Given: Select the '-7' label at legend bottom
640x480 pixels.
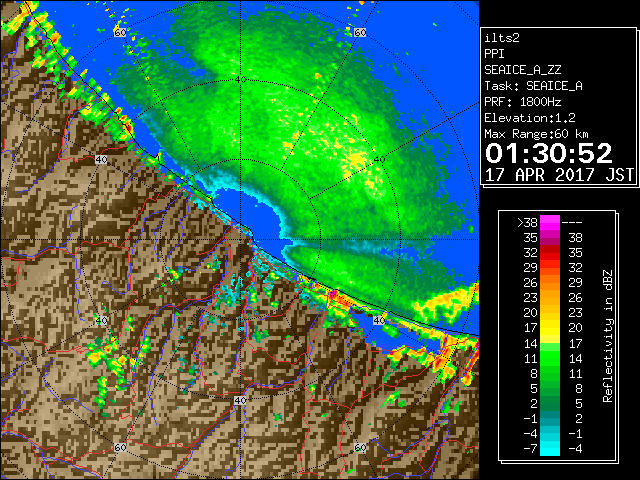Looking at the screenshot, I should 530,448.
